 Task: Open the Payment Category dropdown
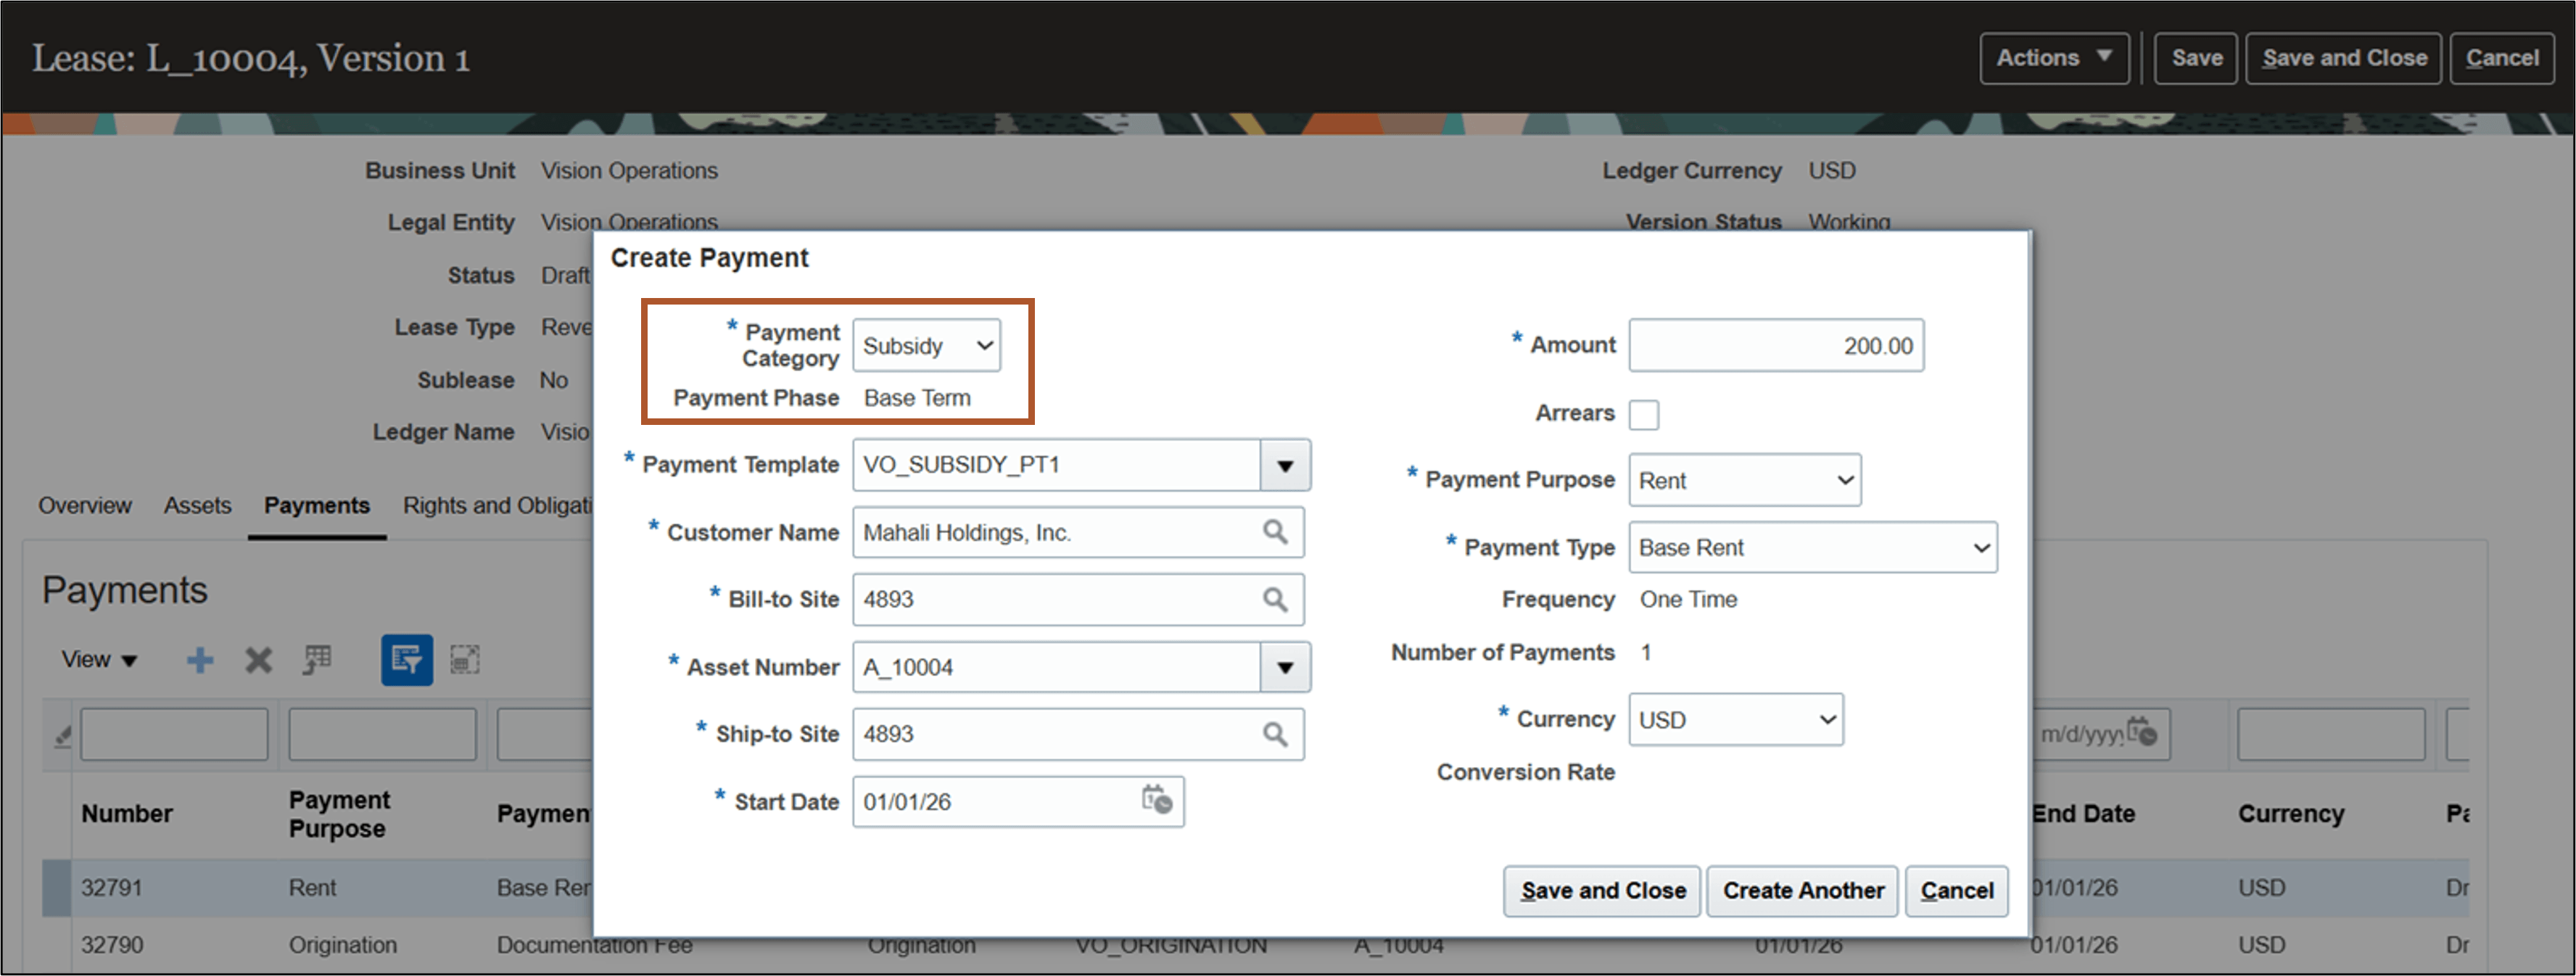[926, 345]
